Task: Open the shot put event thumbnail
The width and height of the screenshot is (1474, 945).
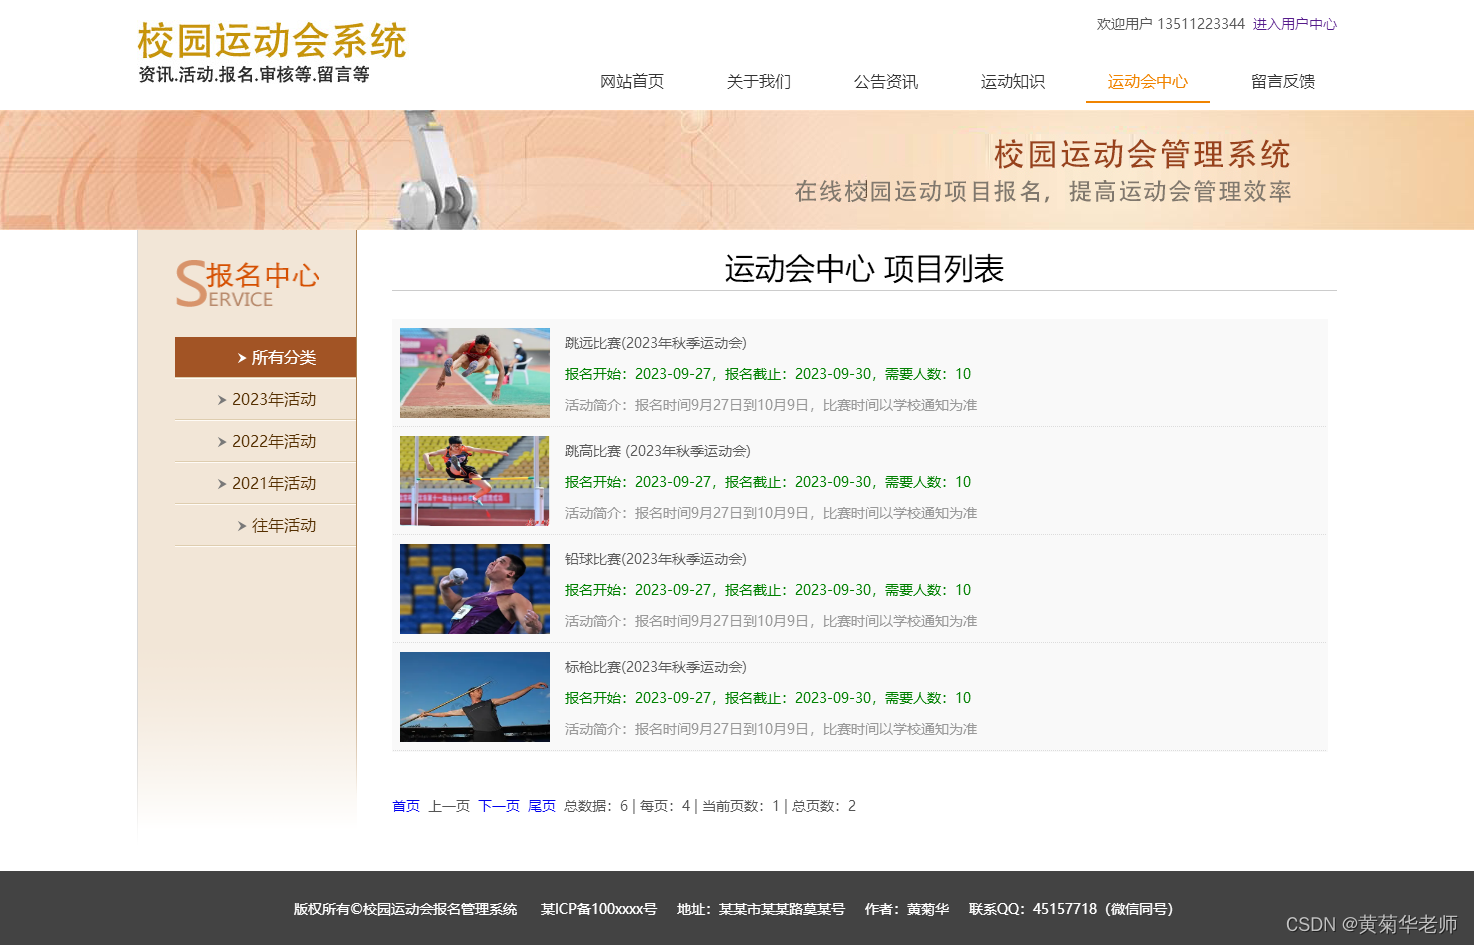Action: 475,589
